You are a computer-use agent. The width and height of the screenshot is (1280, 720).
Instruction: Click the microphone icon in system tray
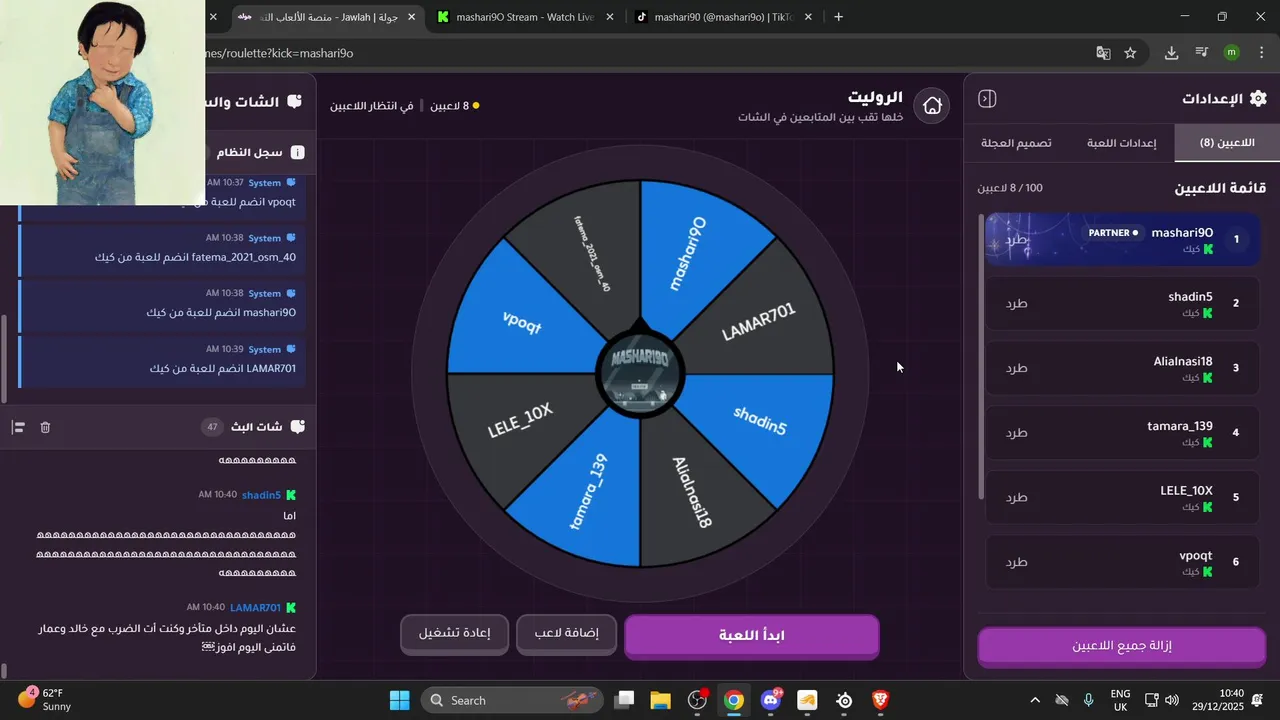pyautogui.click(x=1088, y=700)
